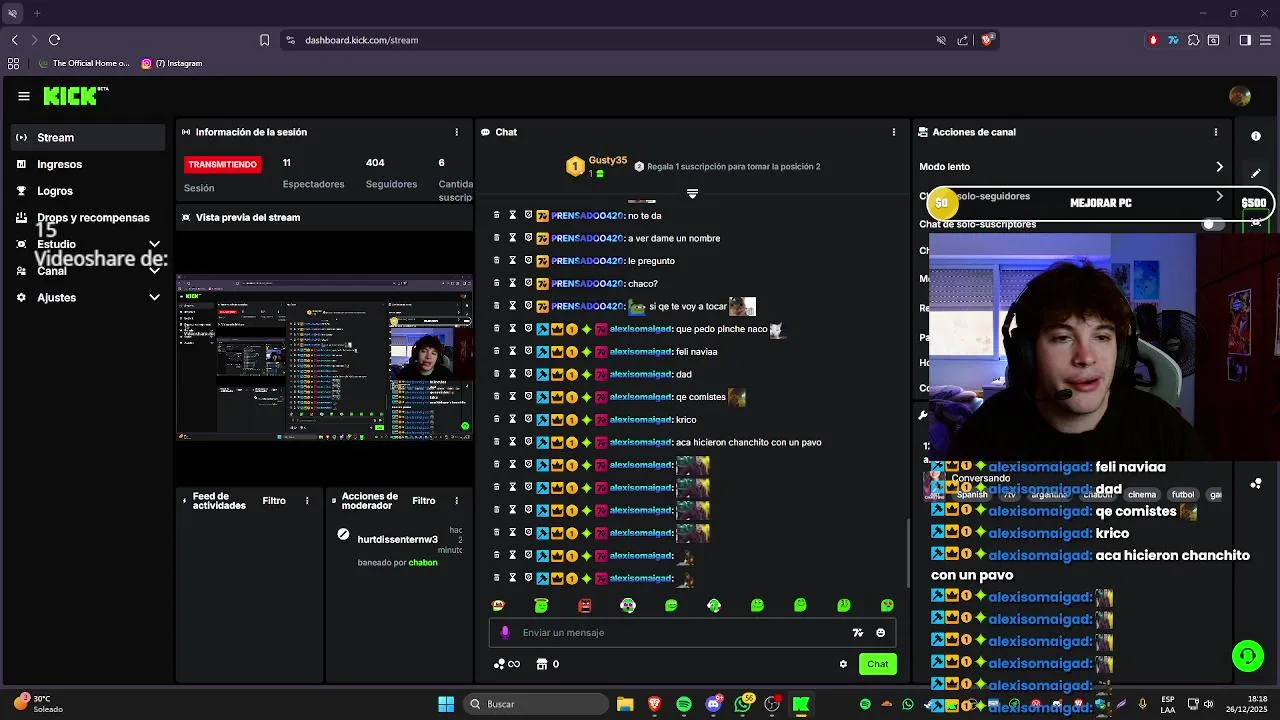
Task: Click the channel points infinity icon
Action: tap(507, 664)
